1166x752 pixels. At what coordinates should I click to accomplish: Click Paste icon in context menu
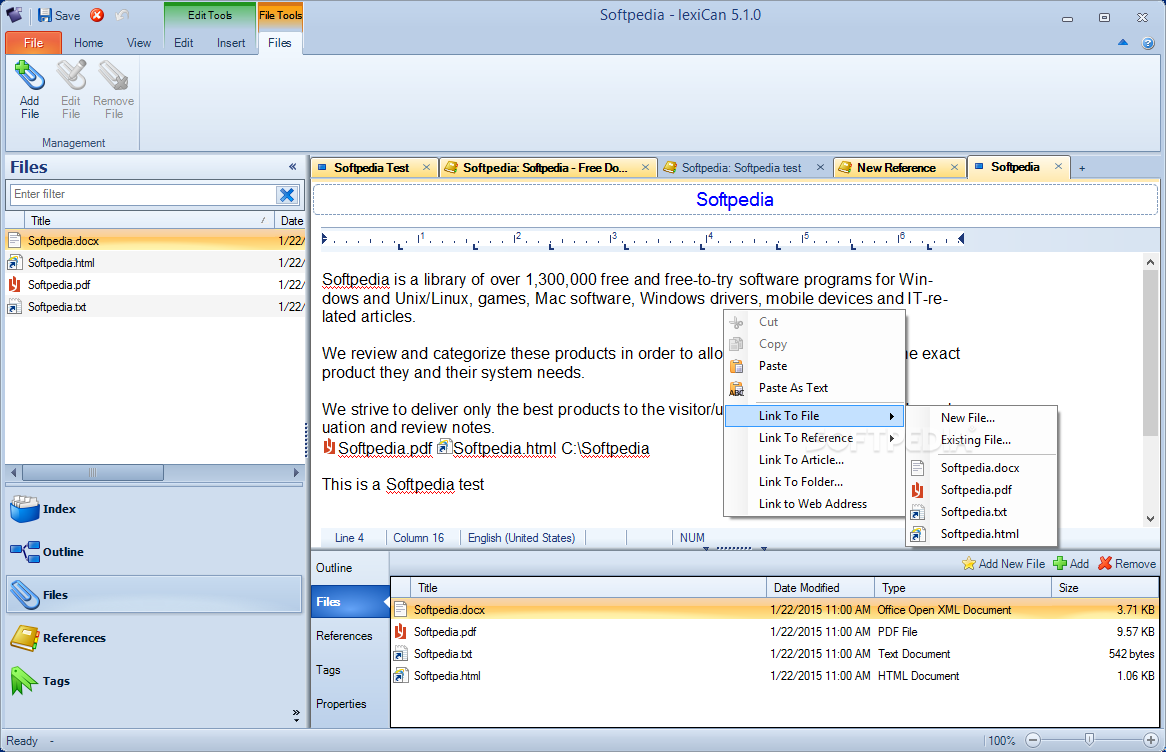(x=736, y=366)
